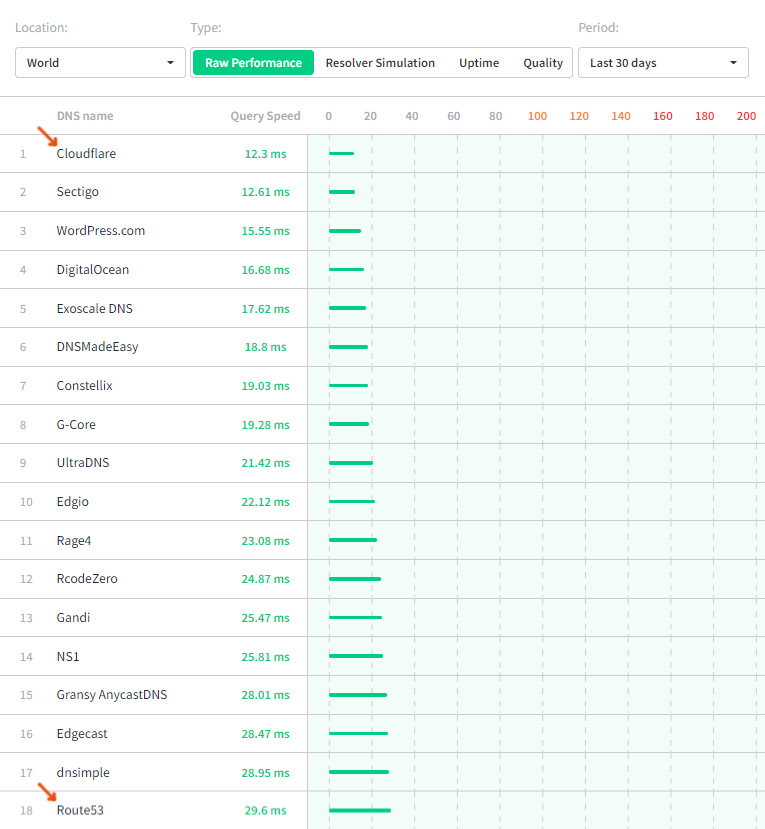Click the 29.6 ms value for Route53
The width and height of the screenshot is (765, 829).
tap(265, 810)
